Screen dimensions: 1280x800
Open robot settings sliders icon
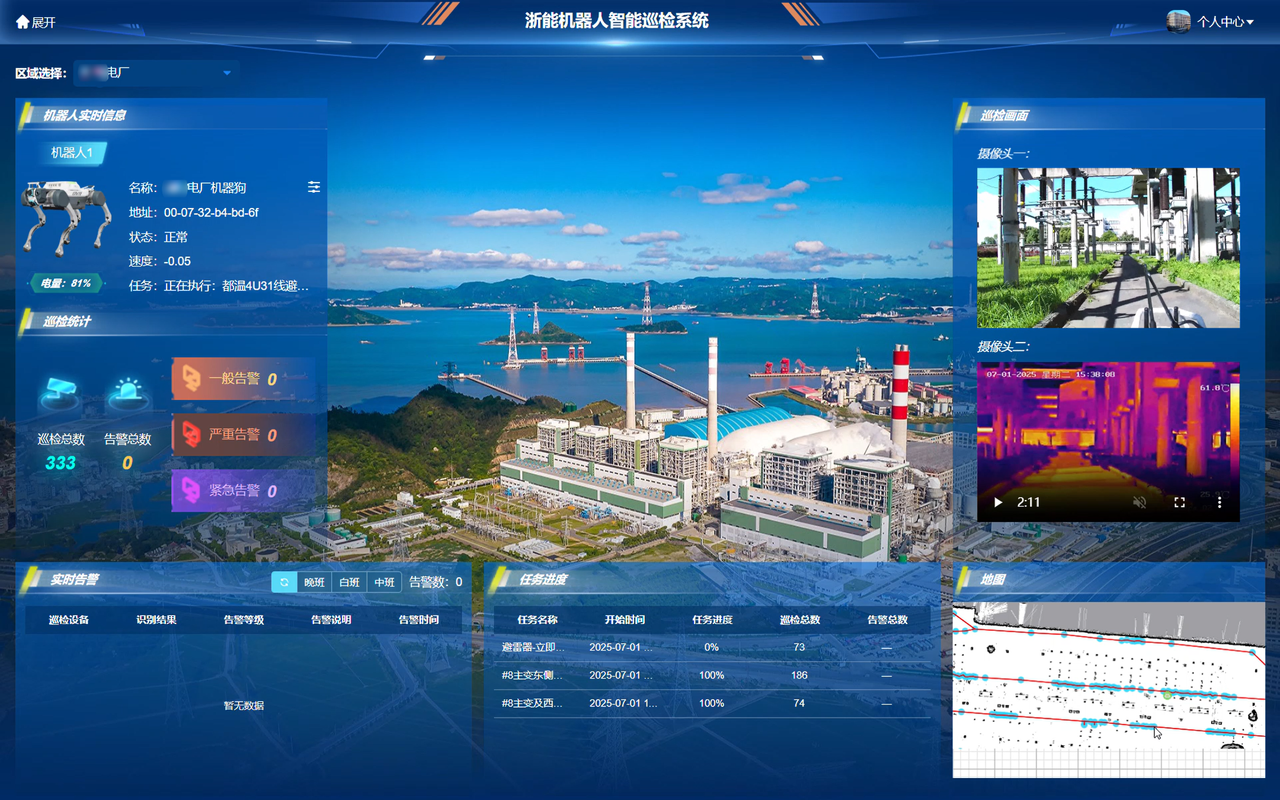[314, 187]
